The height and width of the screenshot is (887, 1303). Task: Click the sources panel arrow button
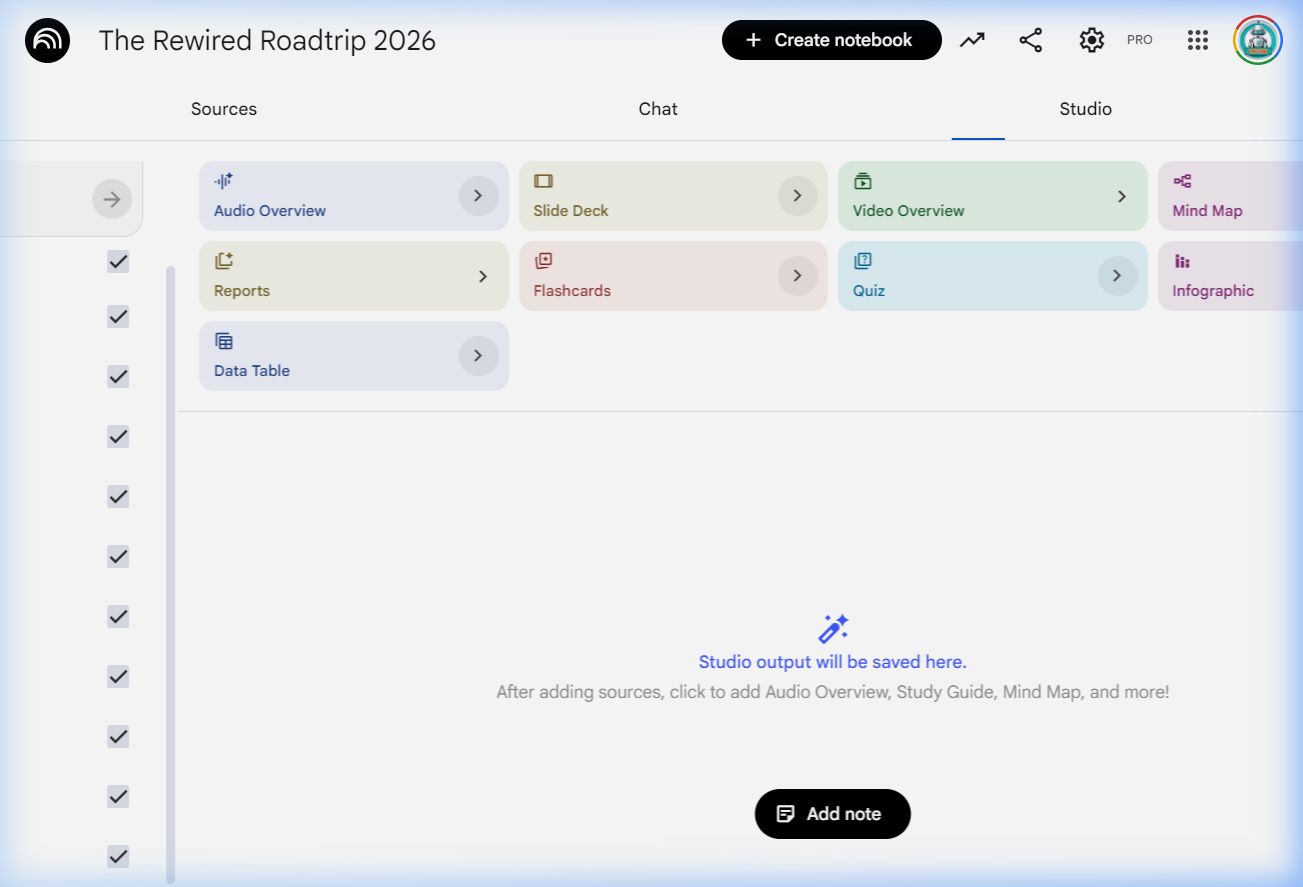[111, 199]
